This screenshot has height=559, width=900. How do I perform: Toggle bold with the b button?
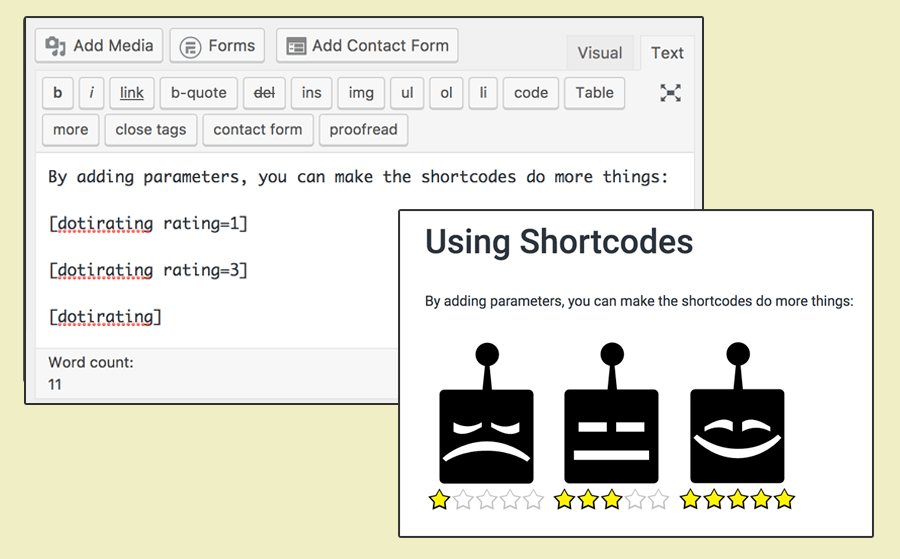tap(57, 93)
